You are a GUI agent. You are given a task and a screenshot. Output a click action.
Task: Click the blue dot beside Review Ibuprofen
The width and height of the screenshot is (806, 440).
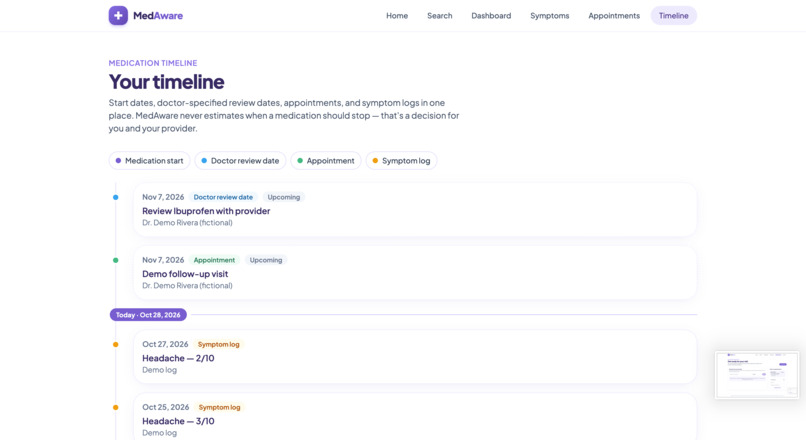point(116,197)
